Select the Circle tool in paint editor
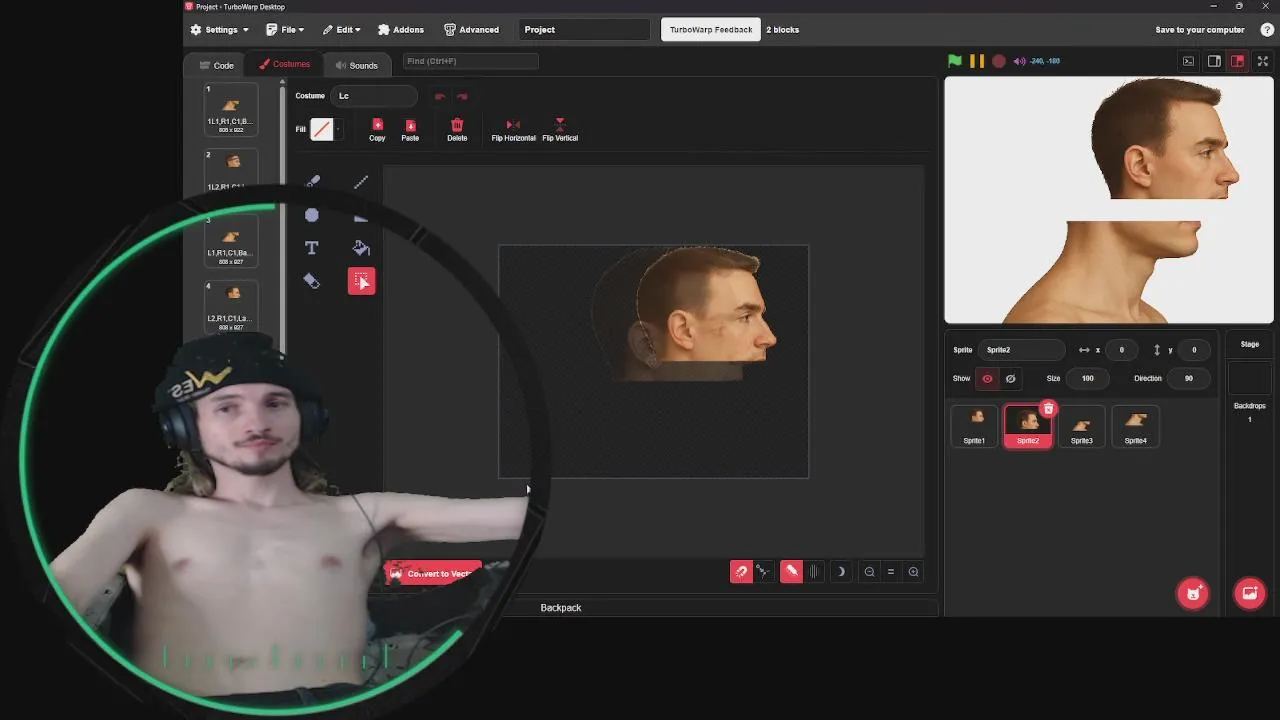 coord(312,215)
